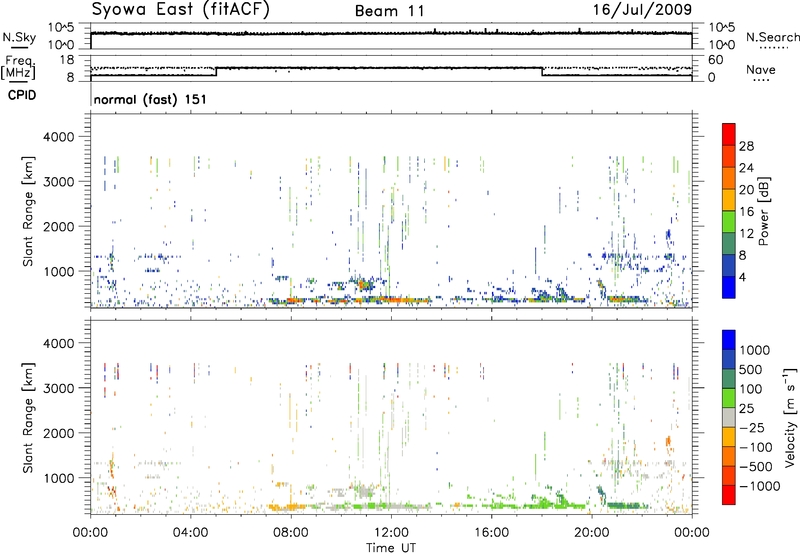
Task: Click the '1000' label on the velocity colorbar
Action: [x=755, y=350]
